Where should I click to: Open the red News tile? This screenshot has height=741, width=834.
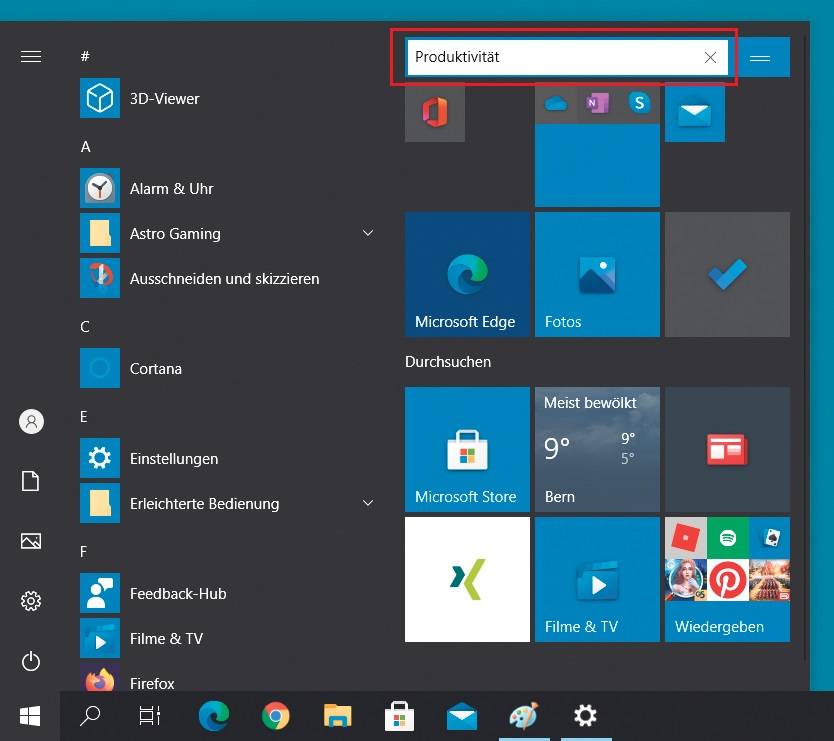[x=727, y=449]
